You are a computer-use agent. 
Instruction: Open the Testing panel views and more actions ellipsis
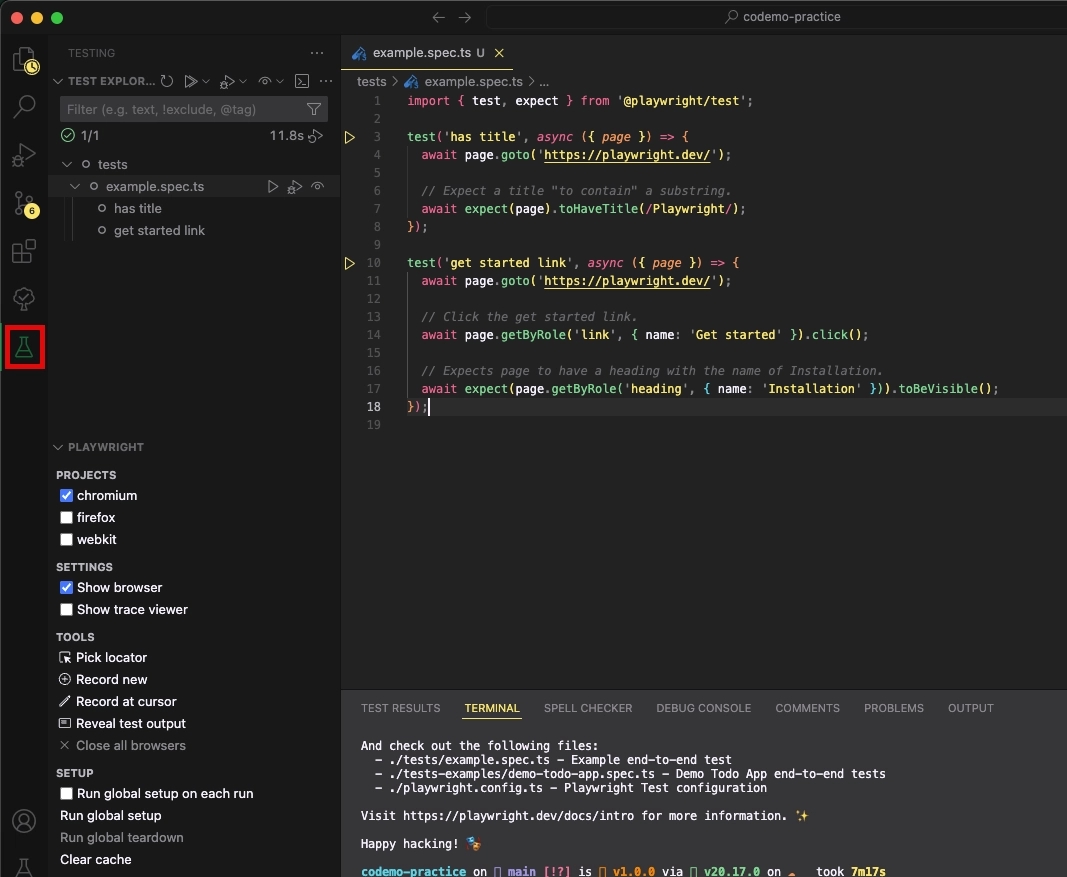tap(317, 52)
